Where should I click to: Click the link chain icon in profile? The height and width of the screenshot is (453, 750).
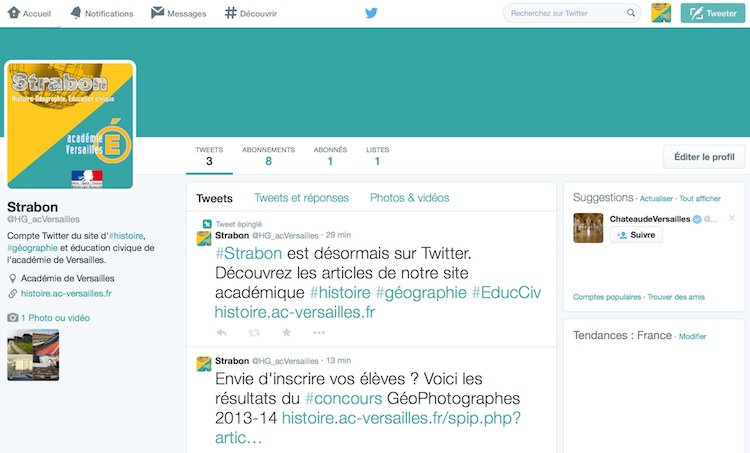12,293
